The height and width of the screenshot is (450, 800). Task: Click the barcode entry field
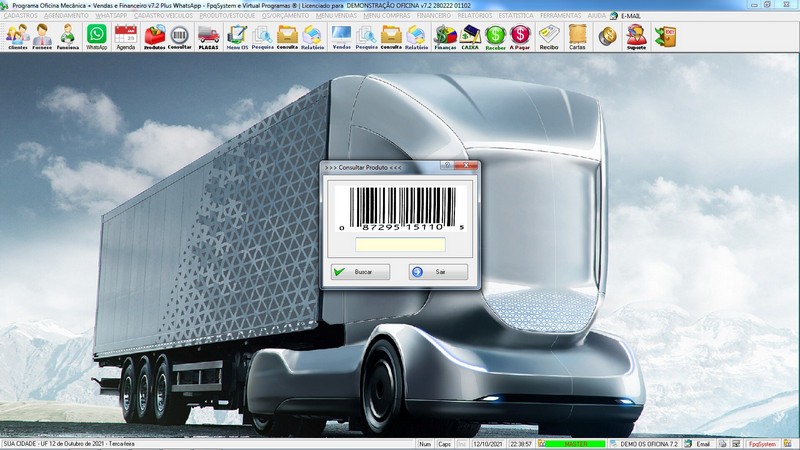pos(400,245)
